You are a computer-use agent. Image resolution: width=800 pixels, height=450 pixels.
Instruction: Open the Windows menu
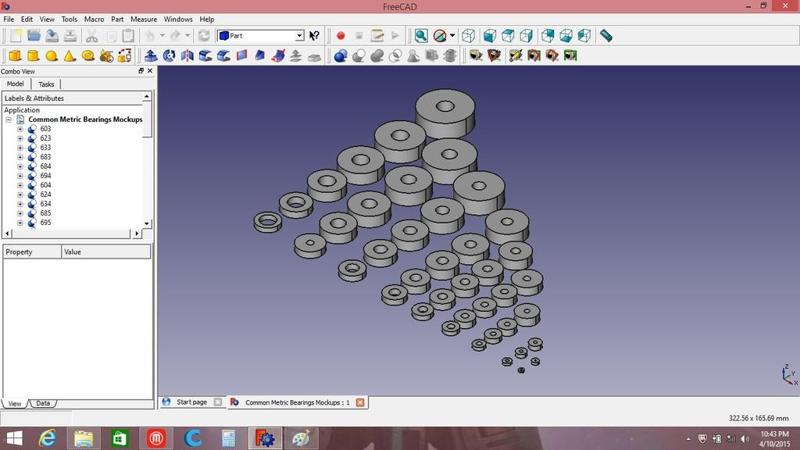tap(178, 19)
